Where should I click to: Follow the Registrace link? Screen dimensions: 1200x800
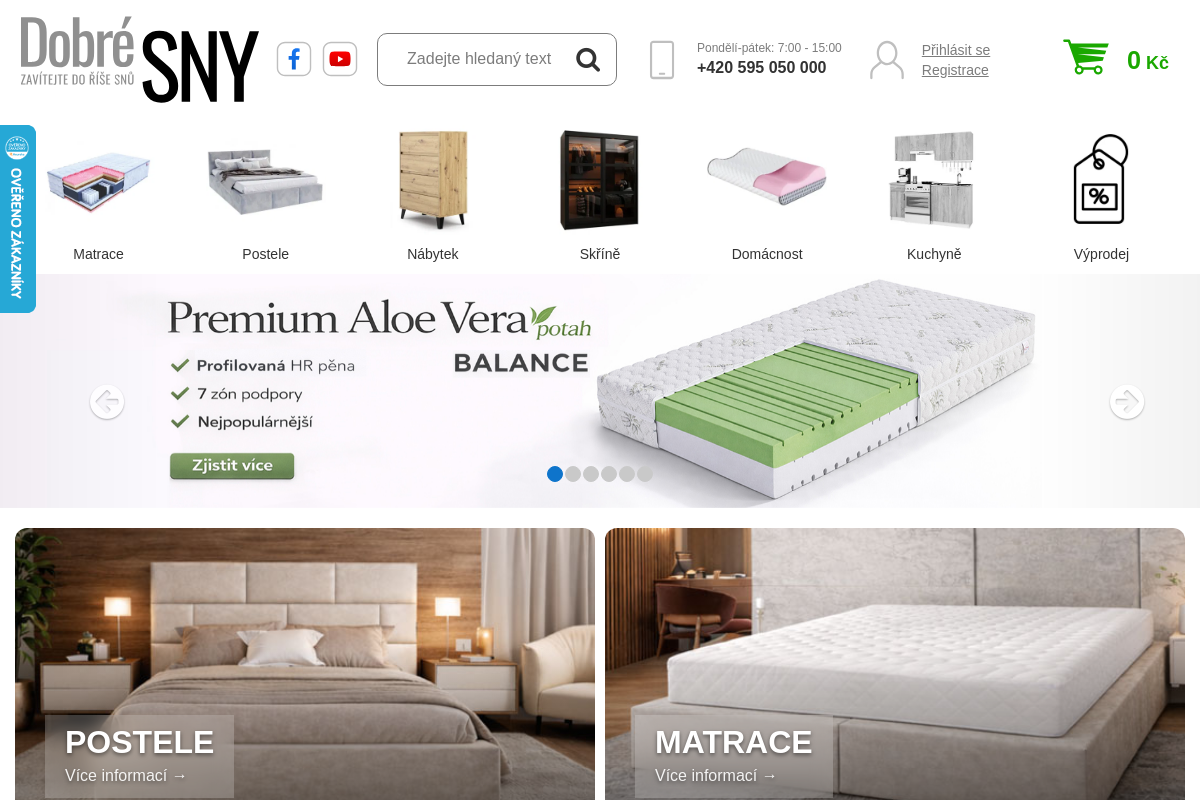click(955, 70)
